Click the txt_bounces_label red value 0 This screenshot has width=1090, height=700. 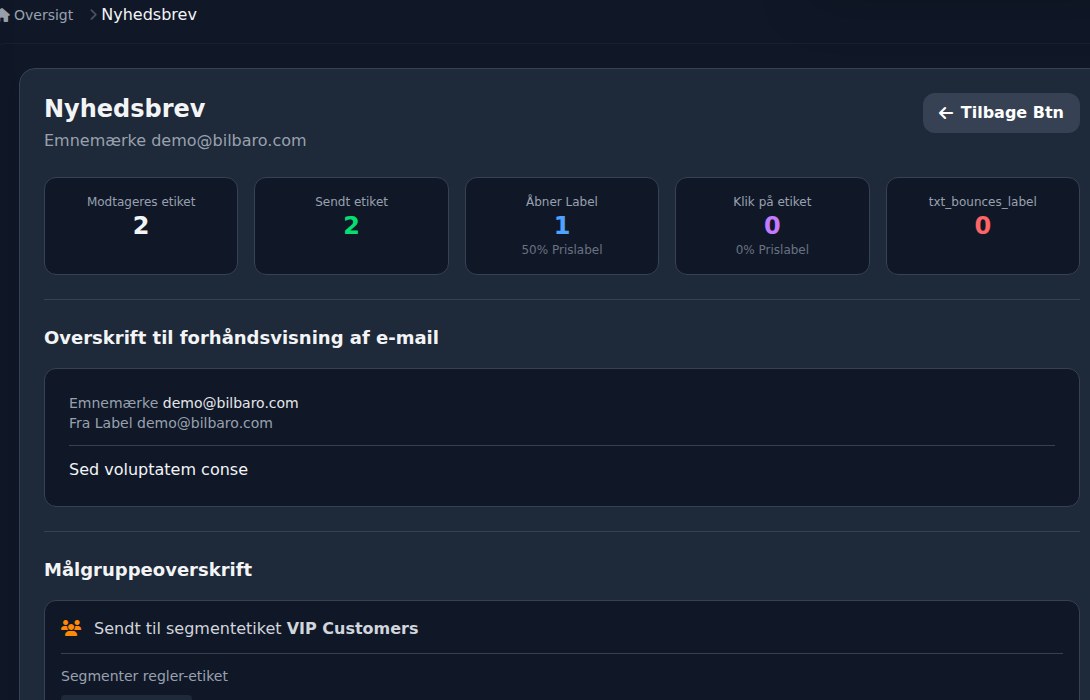point(983,225)
